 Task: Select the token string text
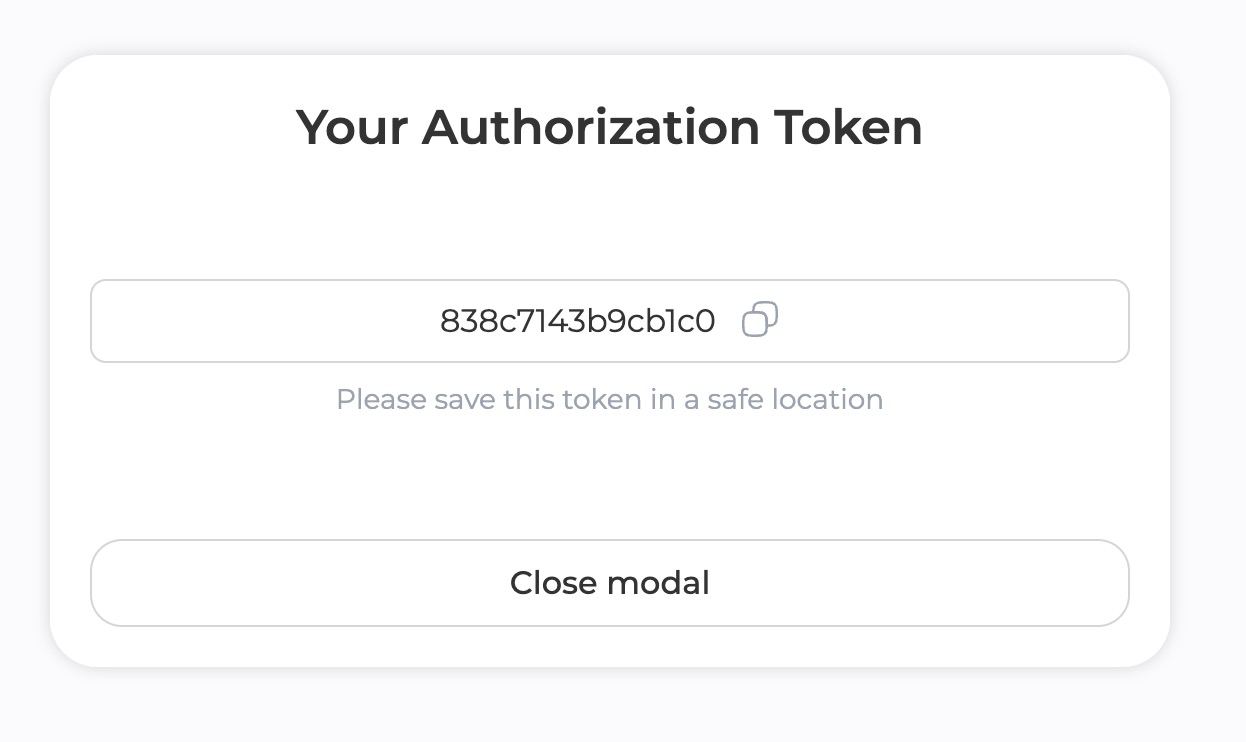pyautogui.click(x=577, y=321)
